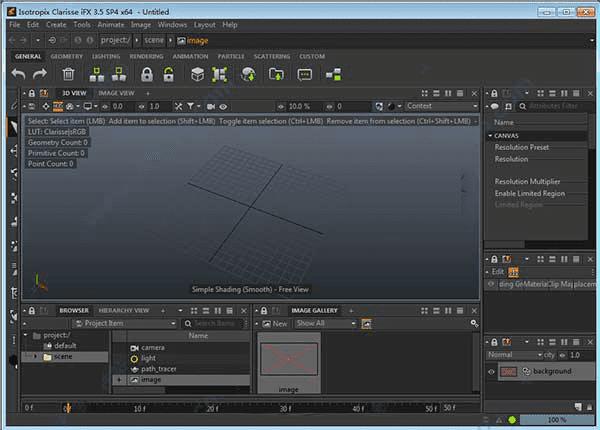Click the closed padlock lock icon
Viewport: 600px width, 430px height.
coord(146,74)
